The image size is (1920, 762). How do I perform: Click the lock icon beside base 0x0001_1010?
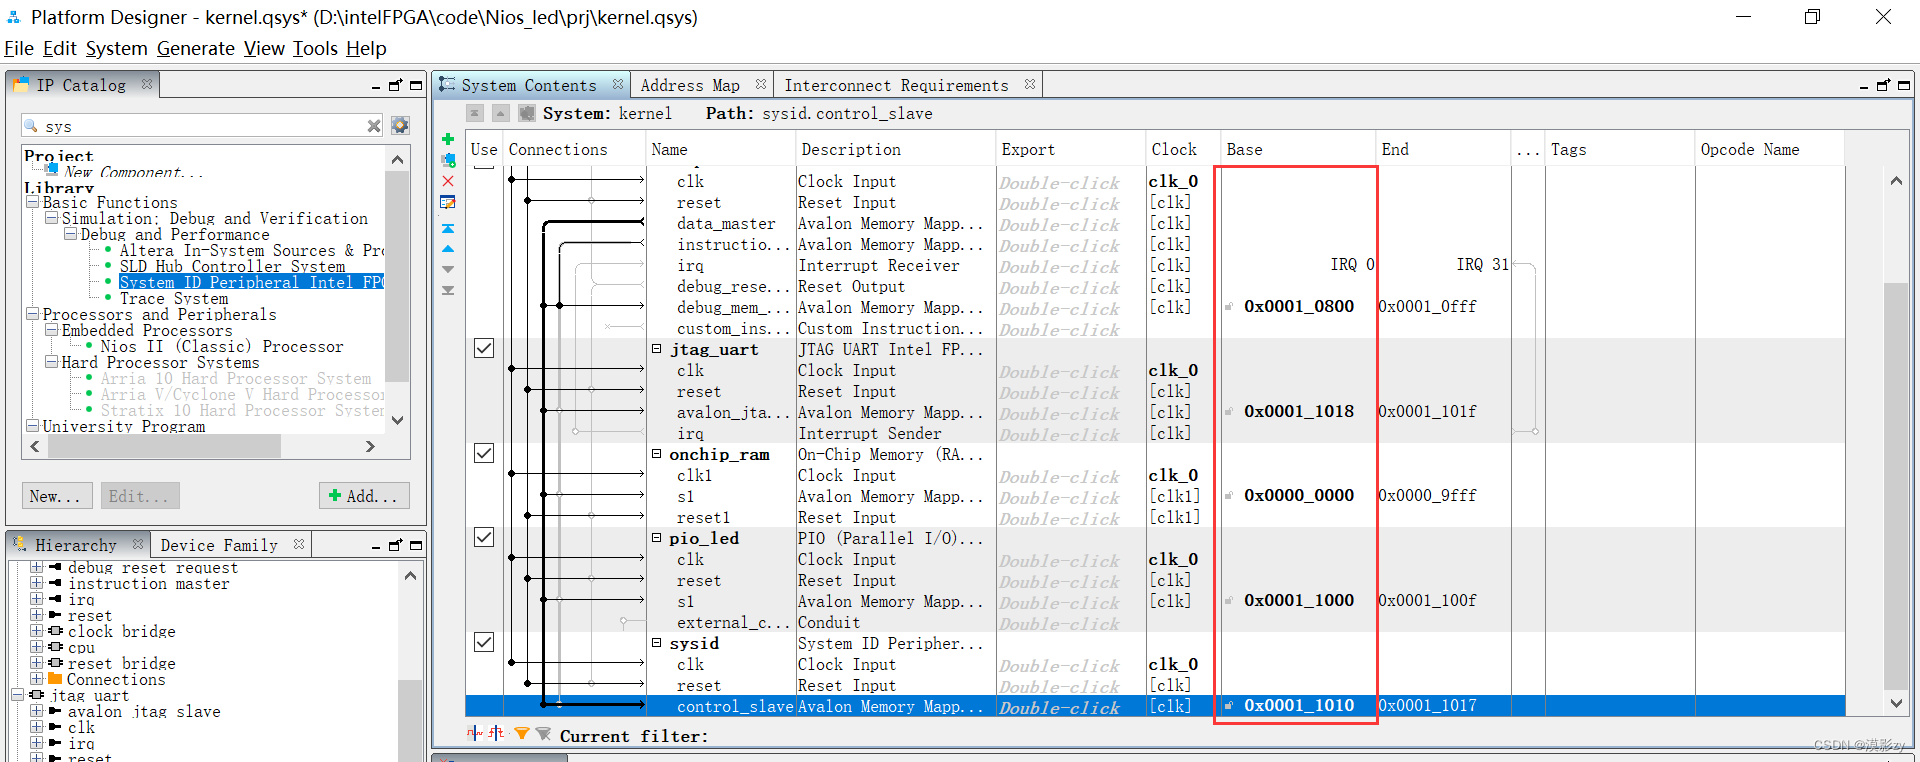click(x=1229, y=706)
